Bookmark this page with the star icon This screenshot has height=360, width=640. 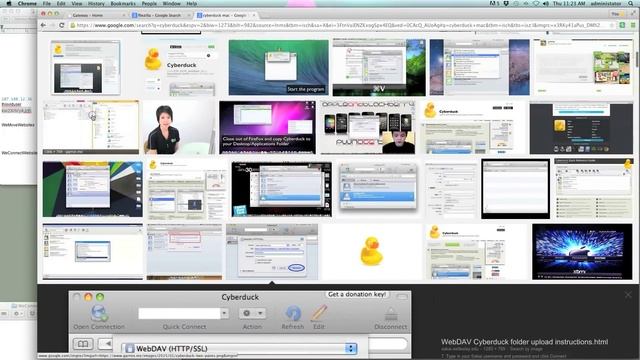pyautogui.click(x=611, y=25)
